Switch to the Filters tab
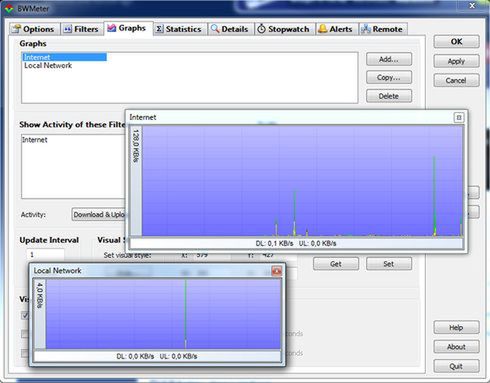Screen dimensions: 490x383 point(81,29)
